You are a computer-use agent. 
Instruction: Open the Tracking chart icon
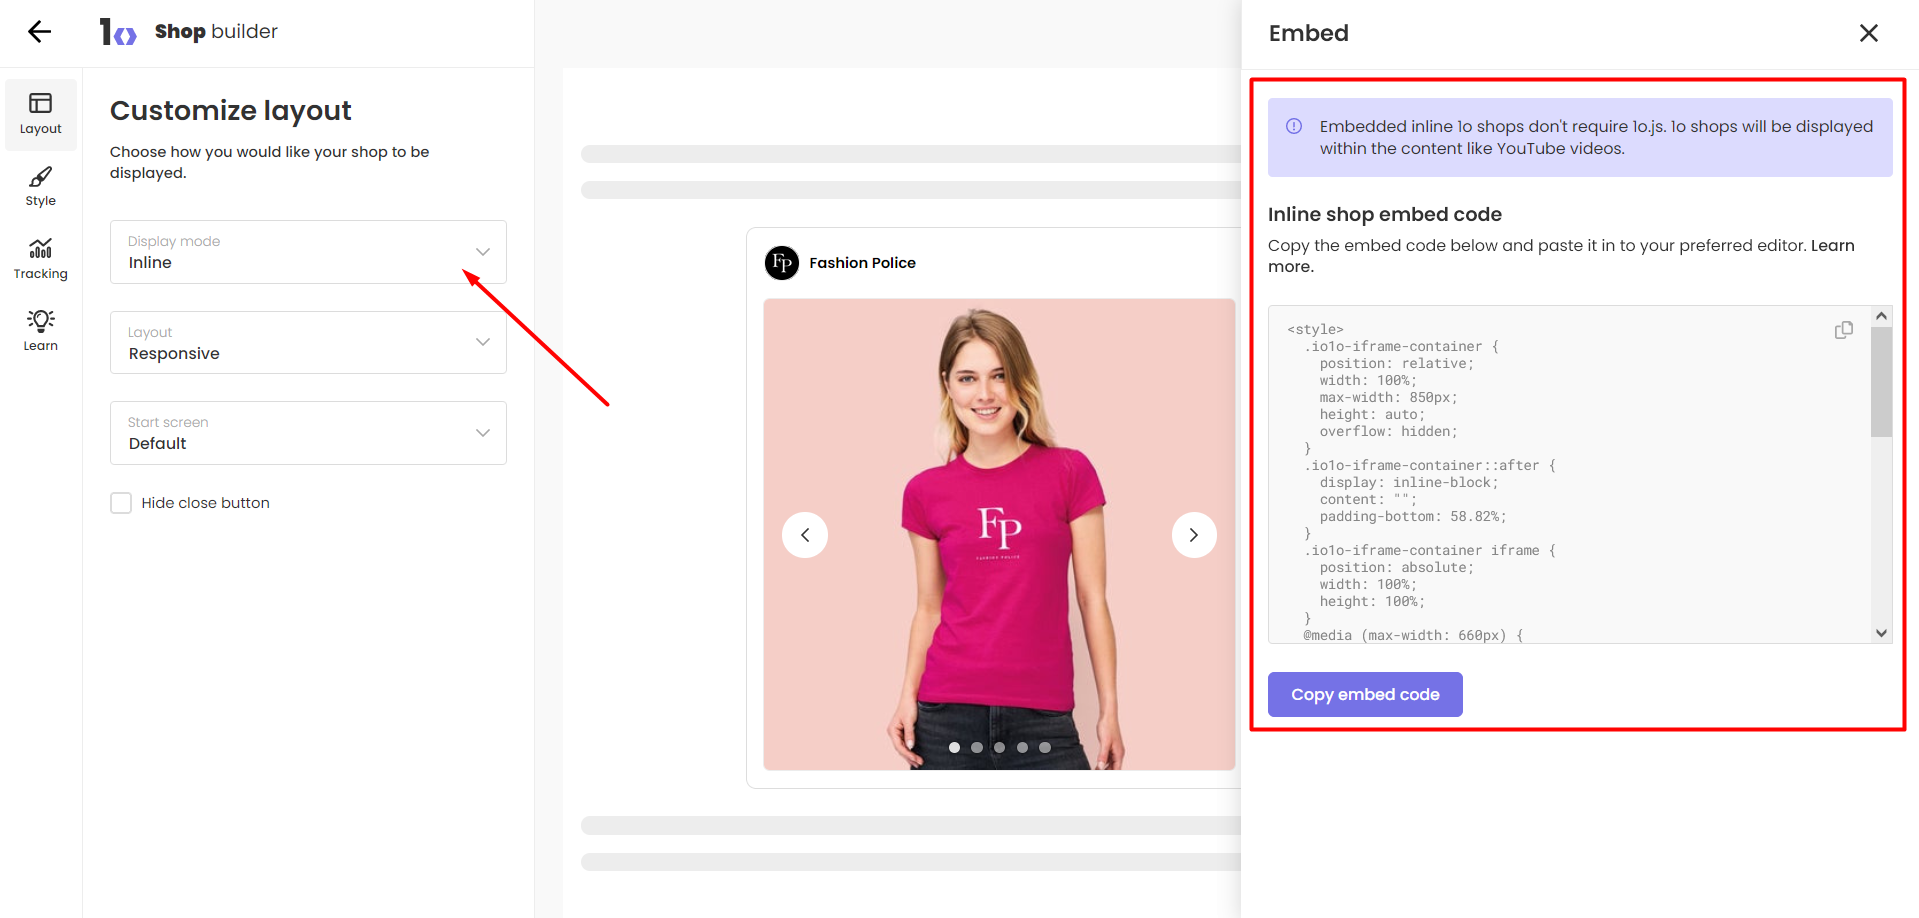click(x=41, y=259)
